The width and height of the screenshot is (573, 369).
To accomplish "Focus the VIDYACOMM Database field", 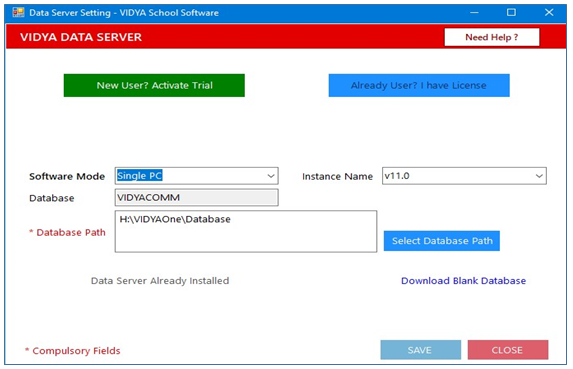I will tap(197, 198).
